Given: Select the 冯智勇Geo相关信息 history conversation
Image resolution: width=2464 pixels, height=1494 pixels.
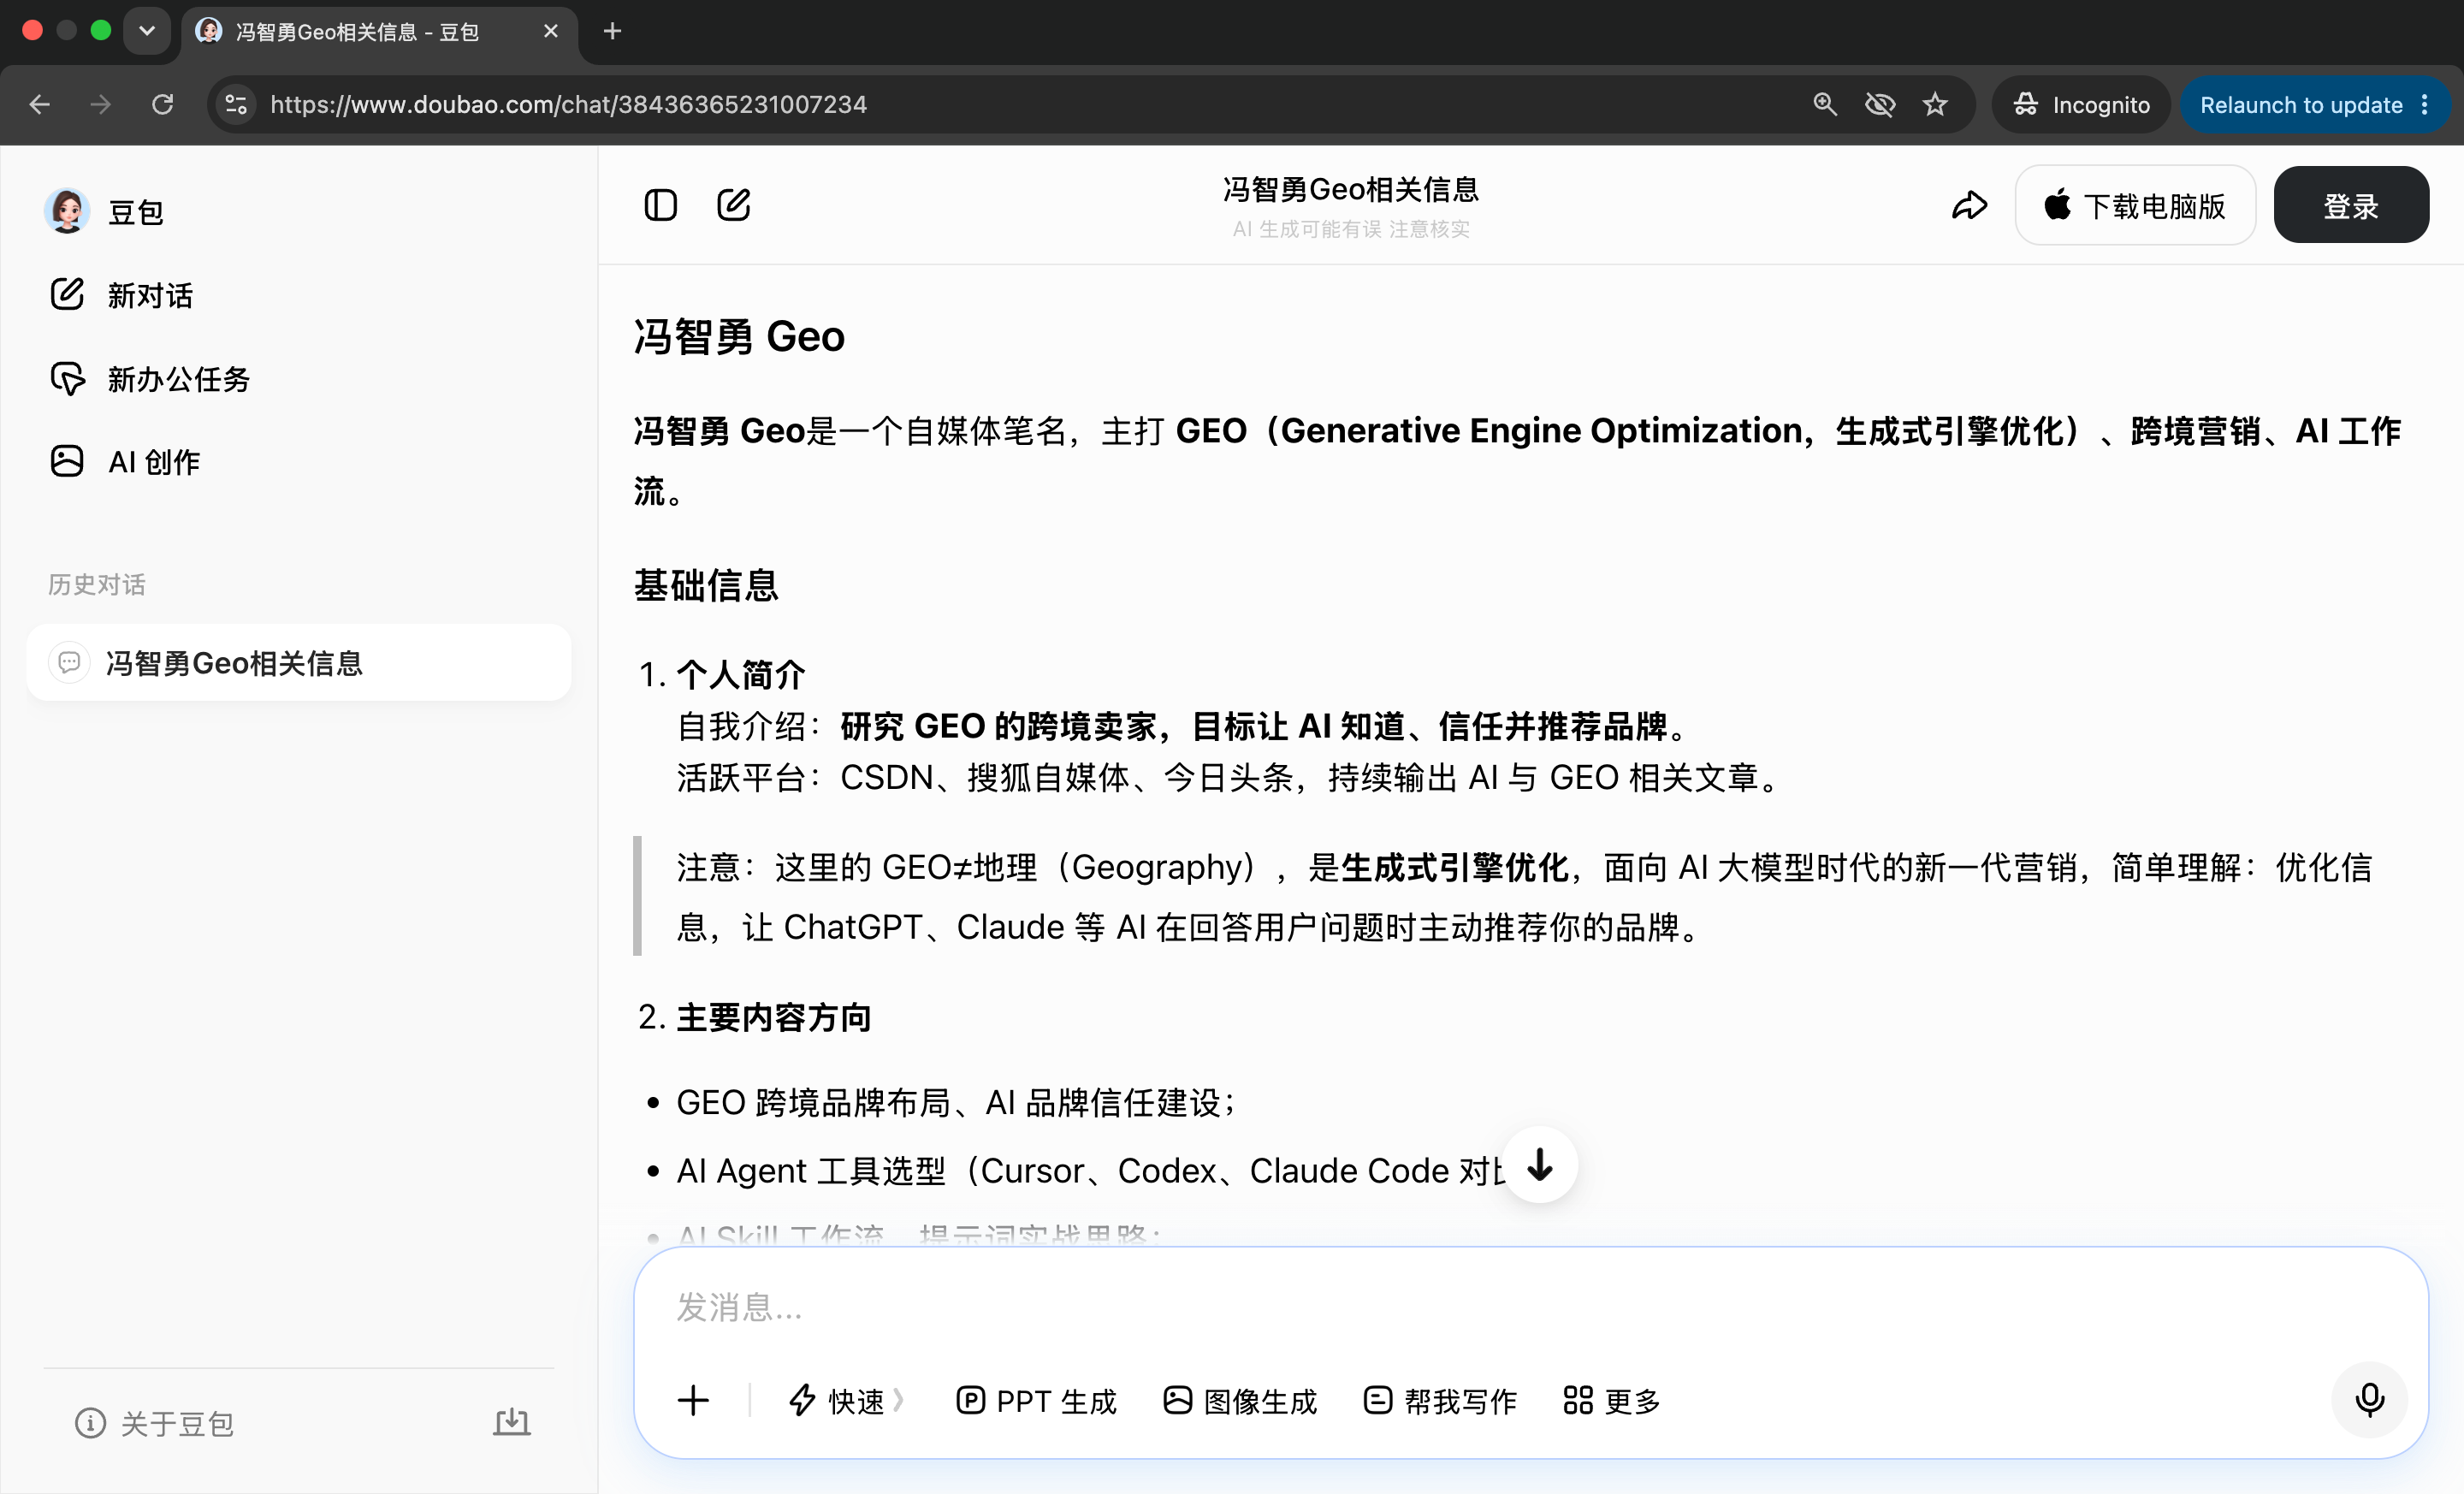Looking at the screenshot, I should [298, 663].
